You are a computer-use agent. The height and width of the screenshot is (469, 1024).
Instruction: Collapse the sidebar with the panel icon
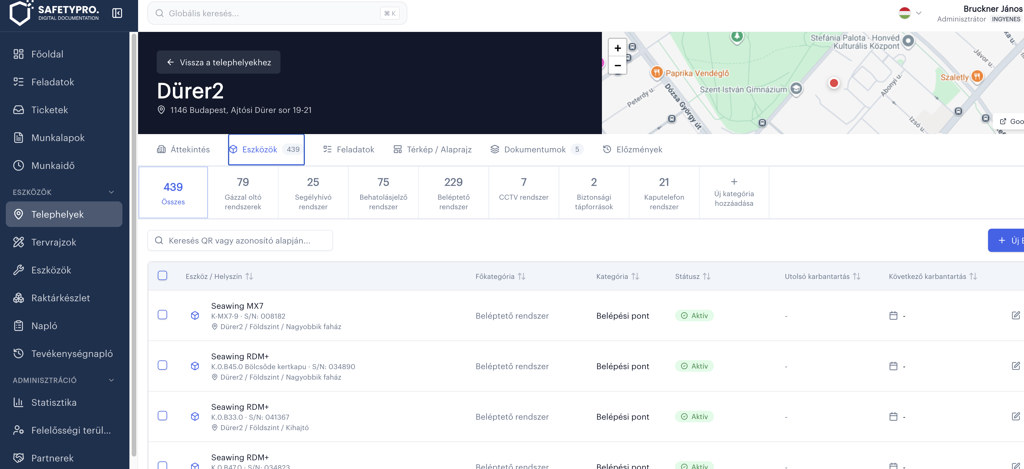point(117,13)
